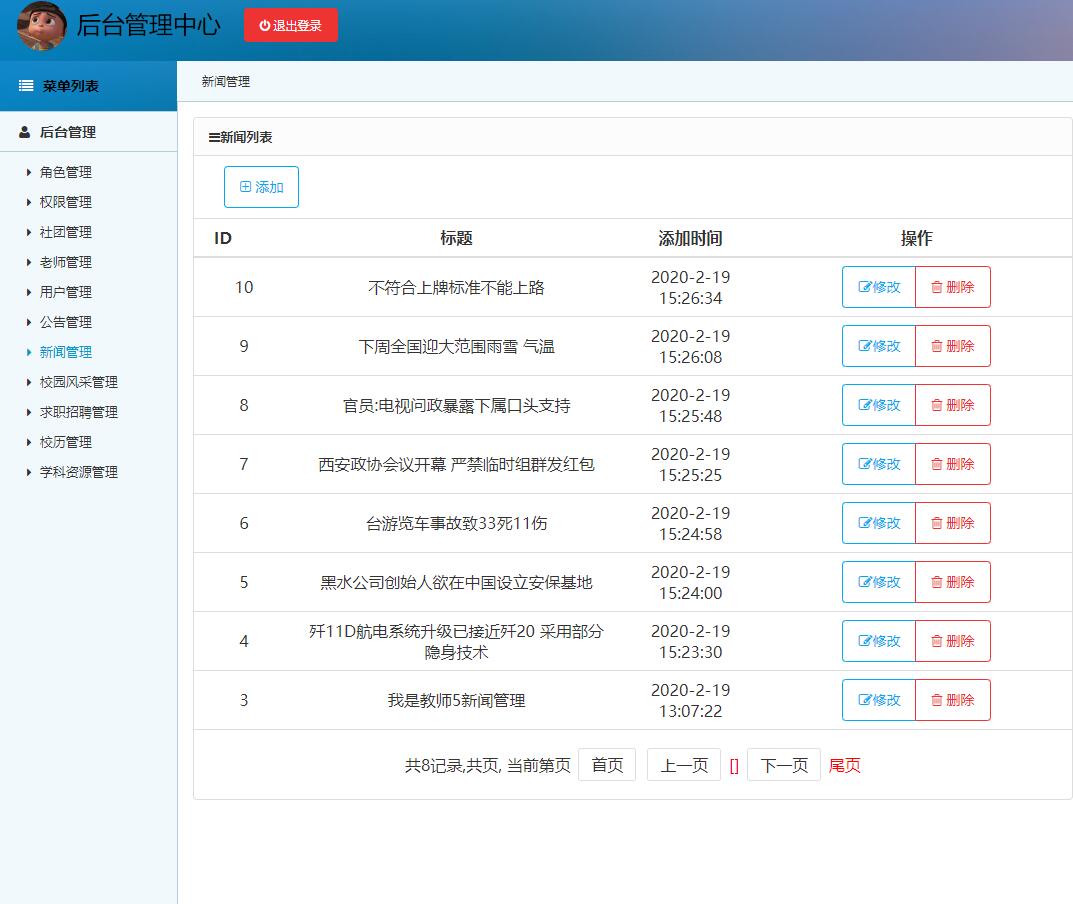Click the 首页 pagination button
The width and height of the screenshot is (1073, 904).
[607, 764]
